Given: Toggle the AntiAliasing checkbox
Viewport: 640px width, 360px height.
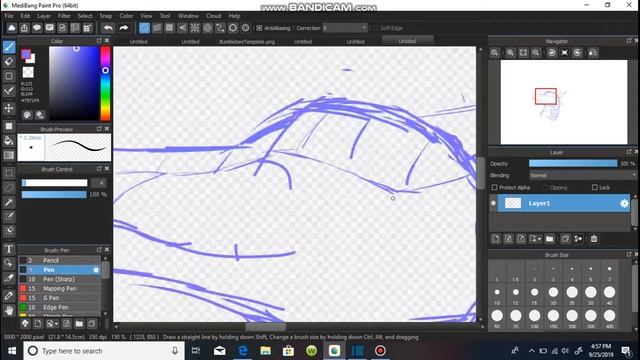Looking at the screenshot, I should coord(259,28).
